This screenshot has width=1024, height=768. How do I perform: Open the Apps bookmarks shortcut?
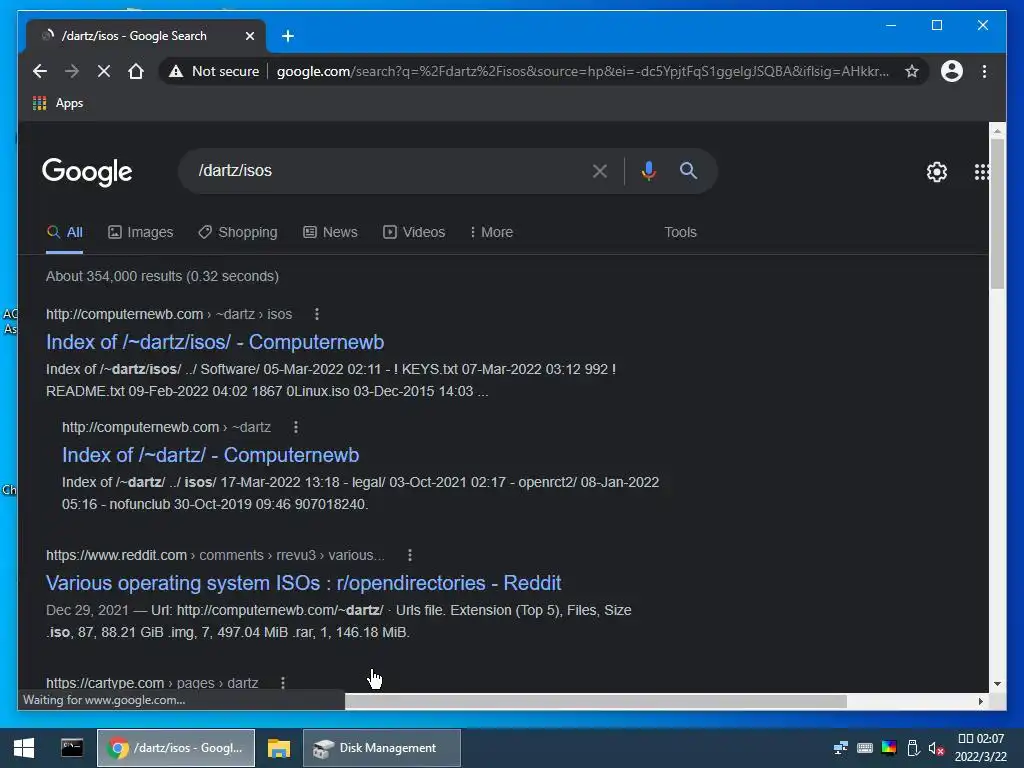[x=58, y=103]
